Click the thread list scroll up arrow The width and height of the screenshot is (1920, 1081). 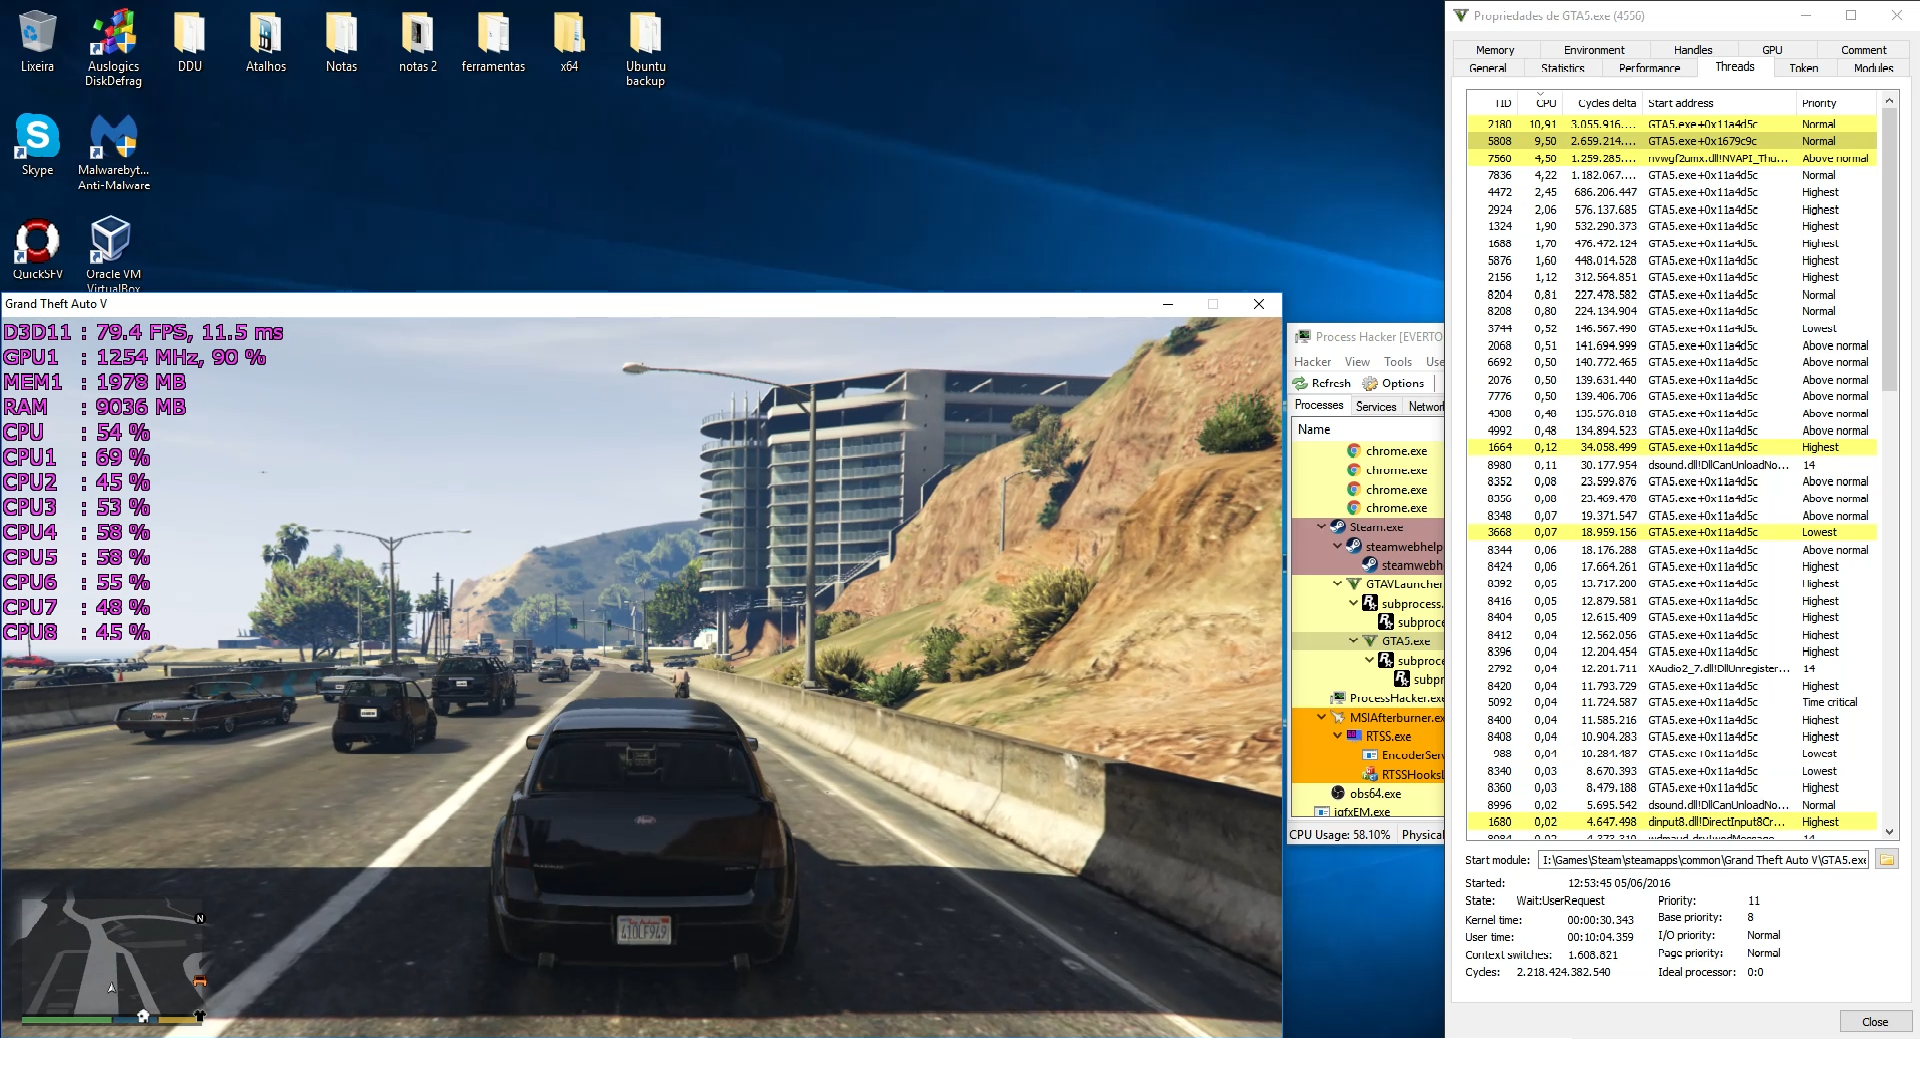1889,101
